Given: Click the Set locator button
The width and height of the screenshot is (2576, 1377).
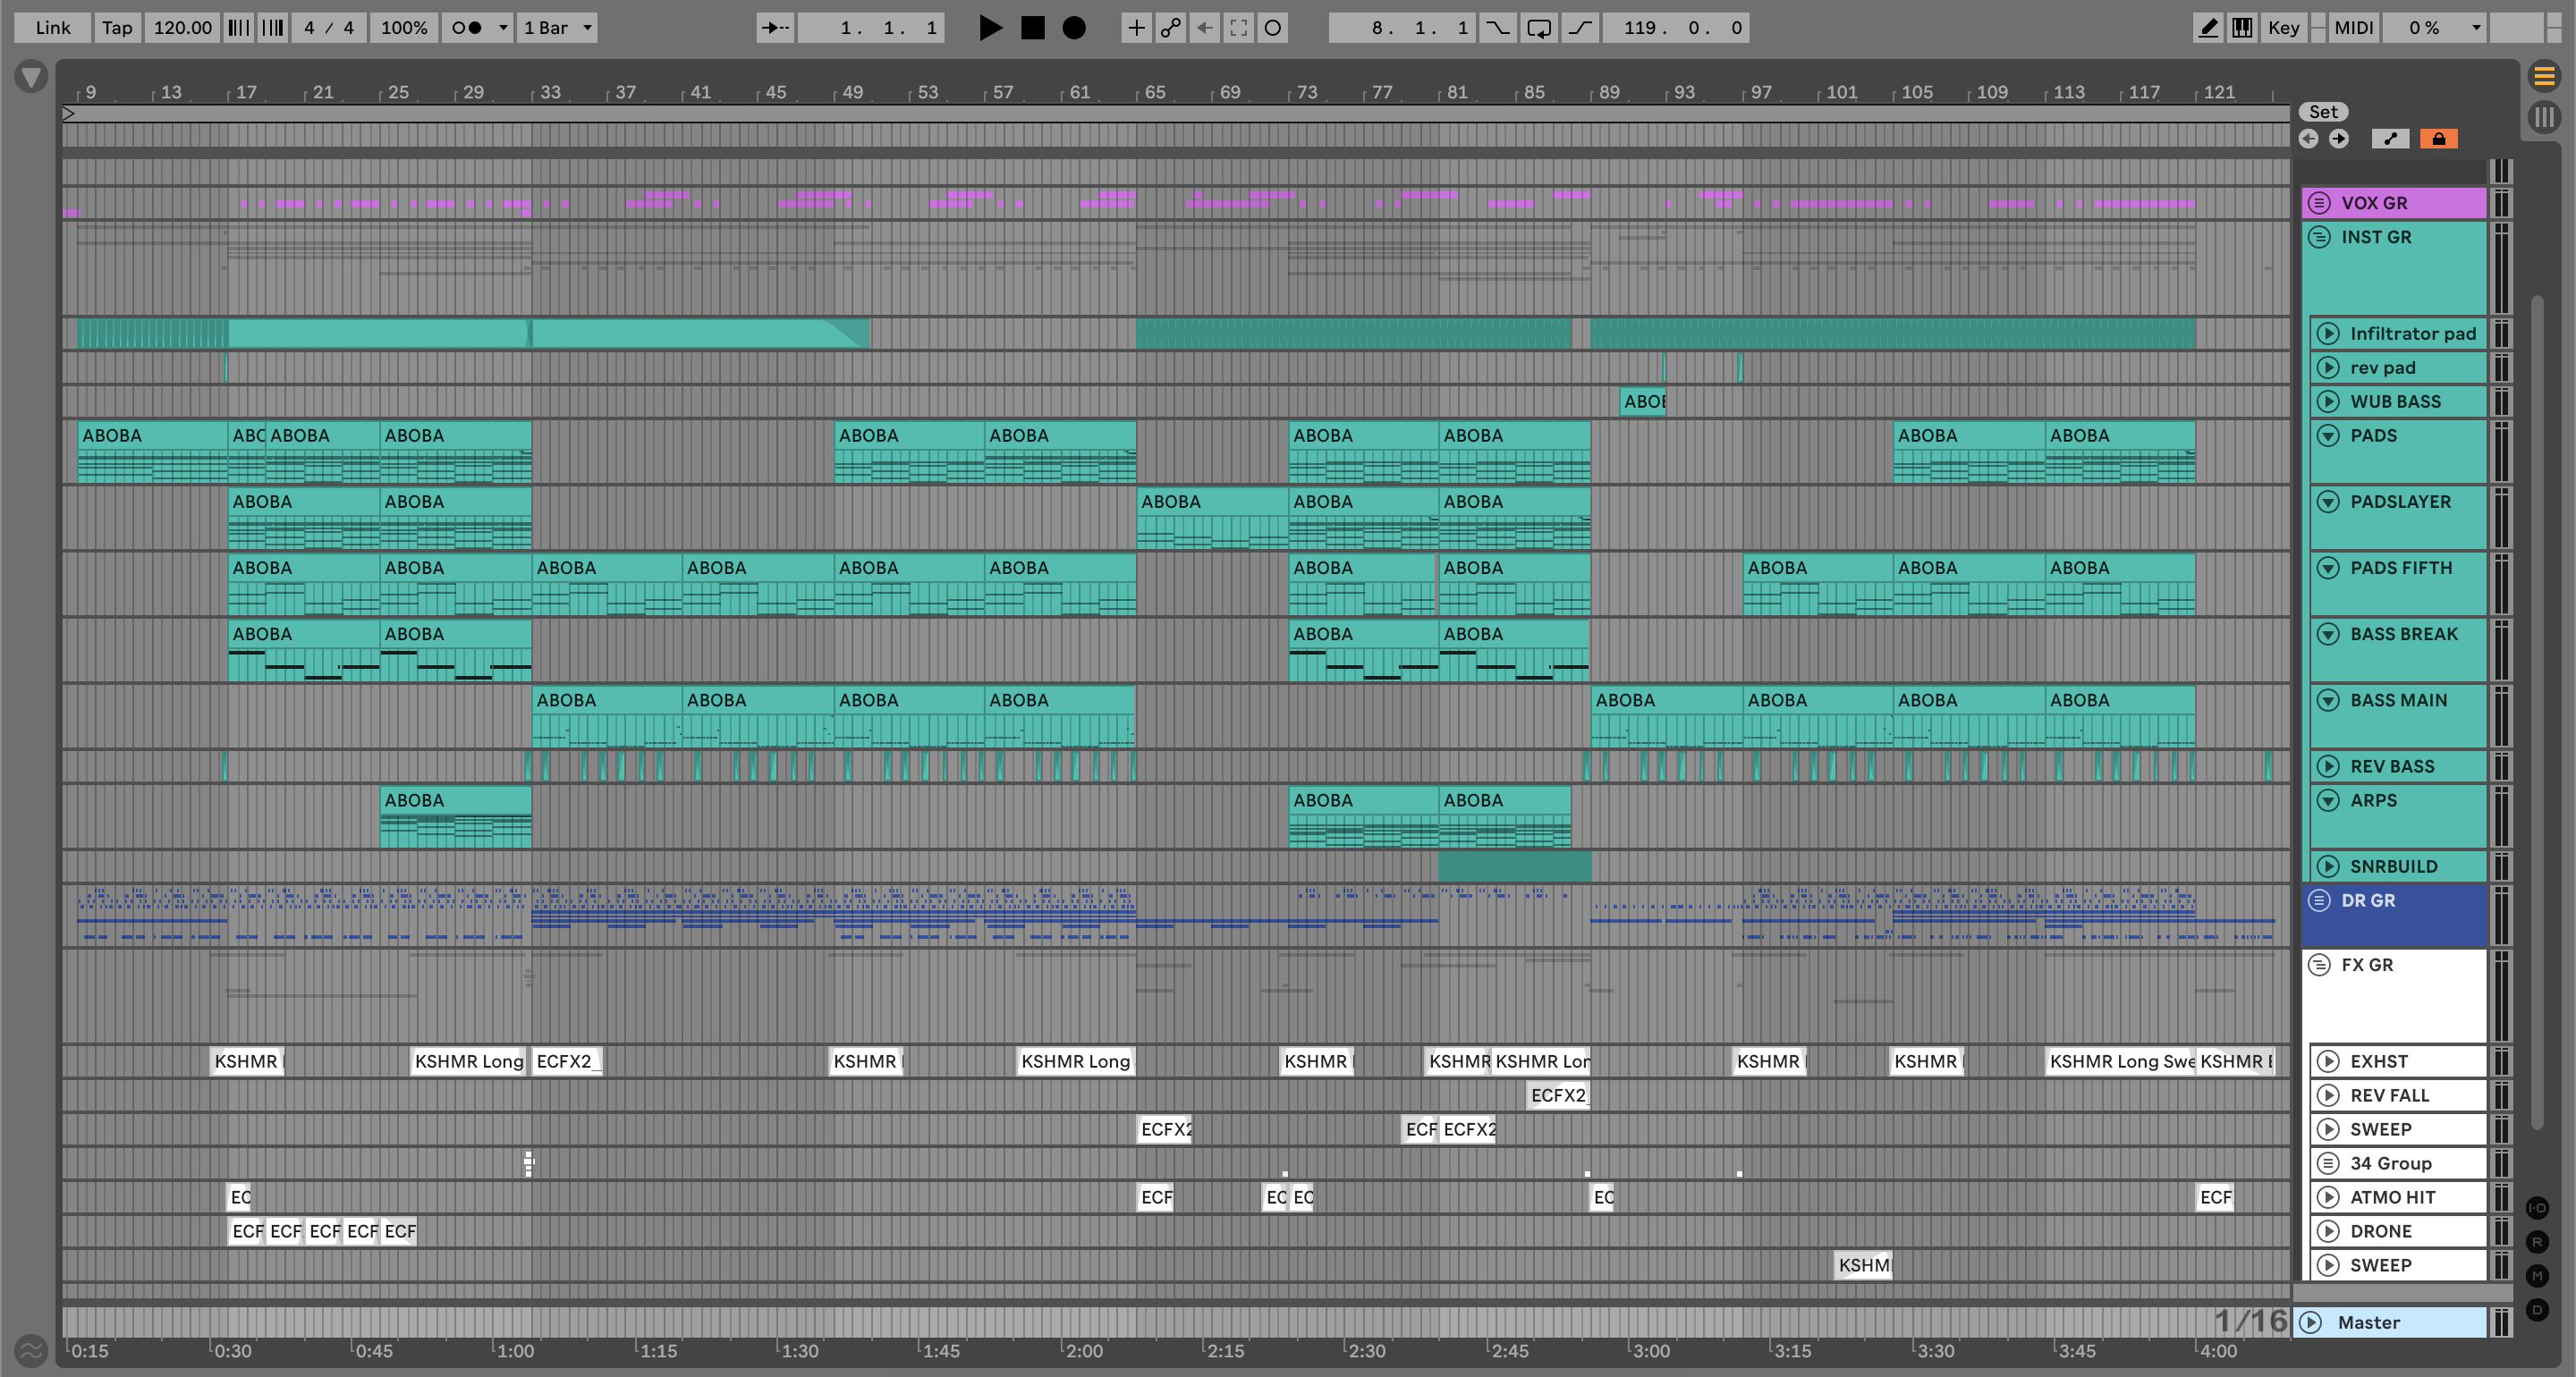Looking at the screenshot, I should point(2322,112).
